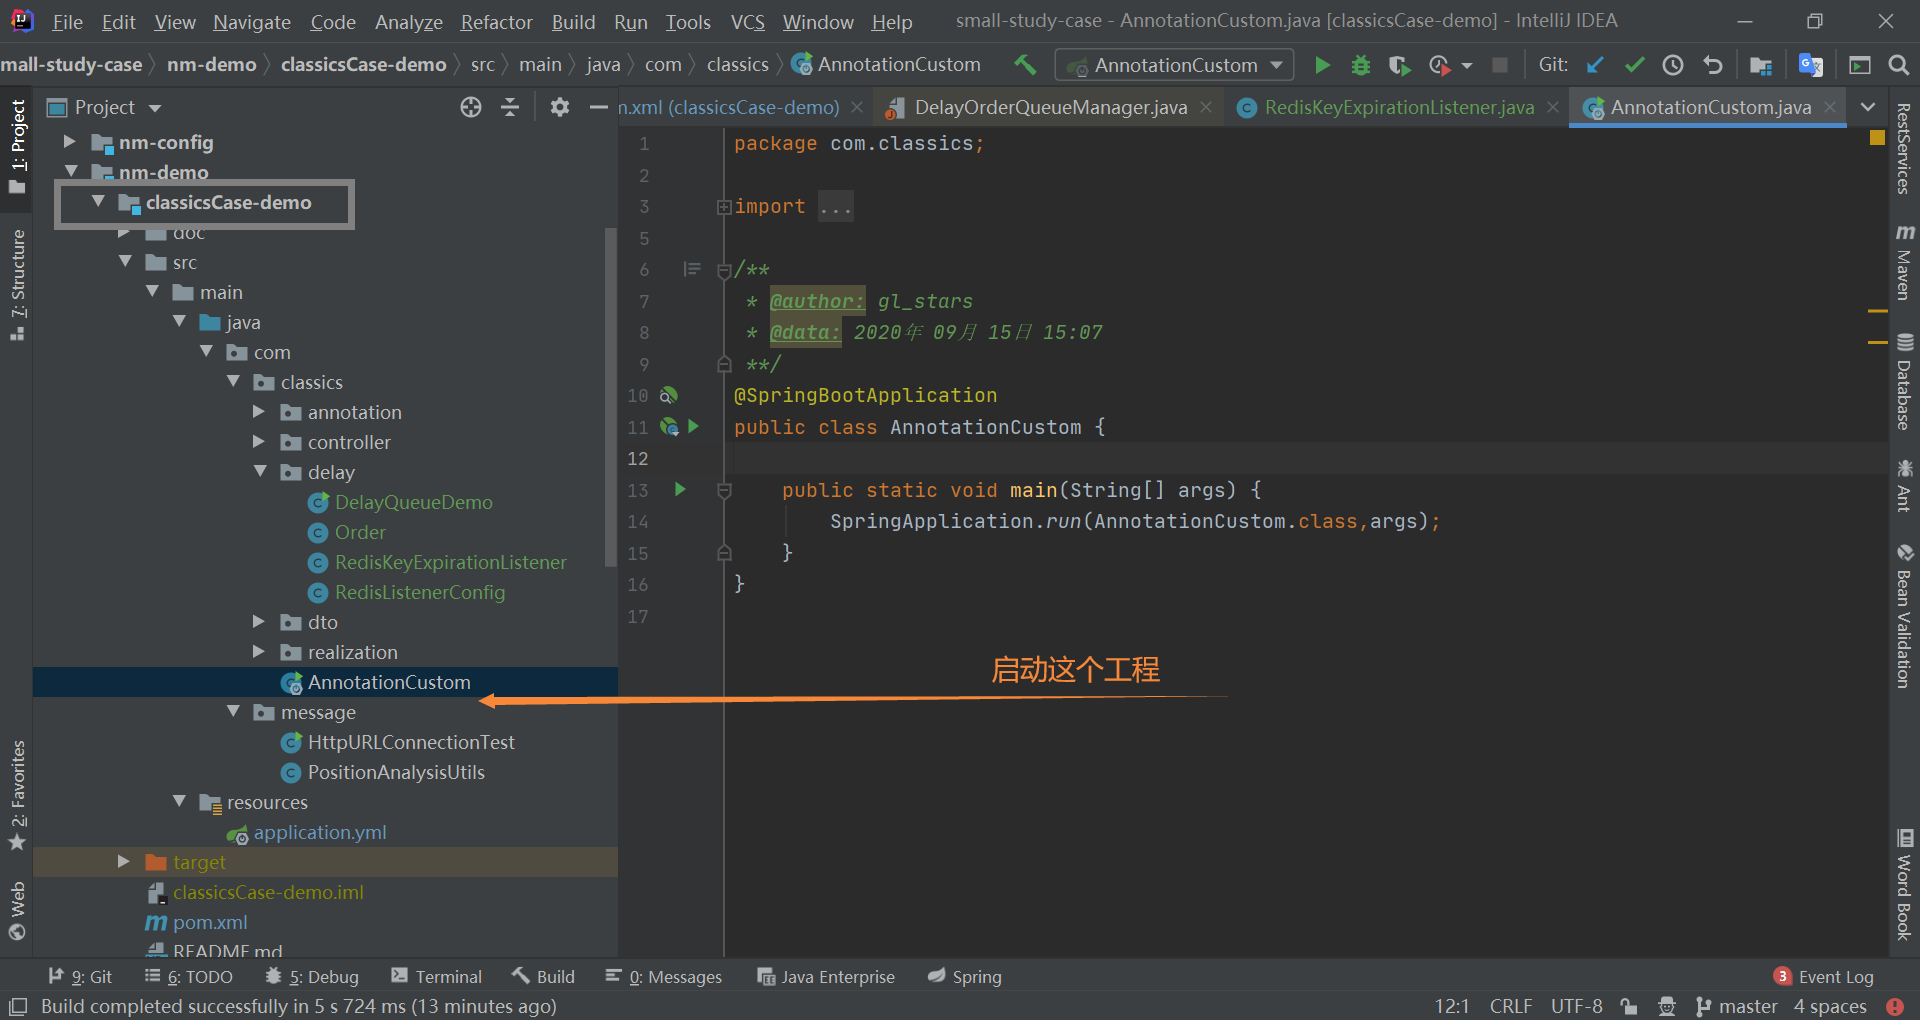This screenshot has width=1920, height=1020.
Task: Click the Search Everywhere magnifier icon
Action: click(x=1898, y=65)
